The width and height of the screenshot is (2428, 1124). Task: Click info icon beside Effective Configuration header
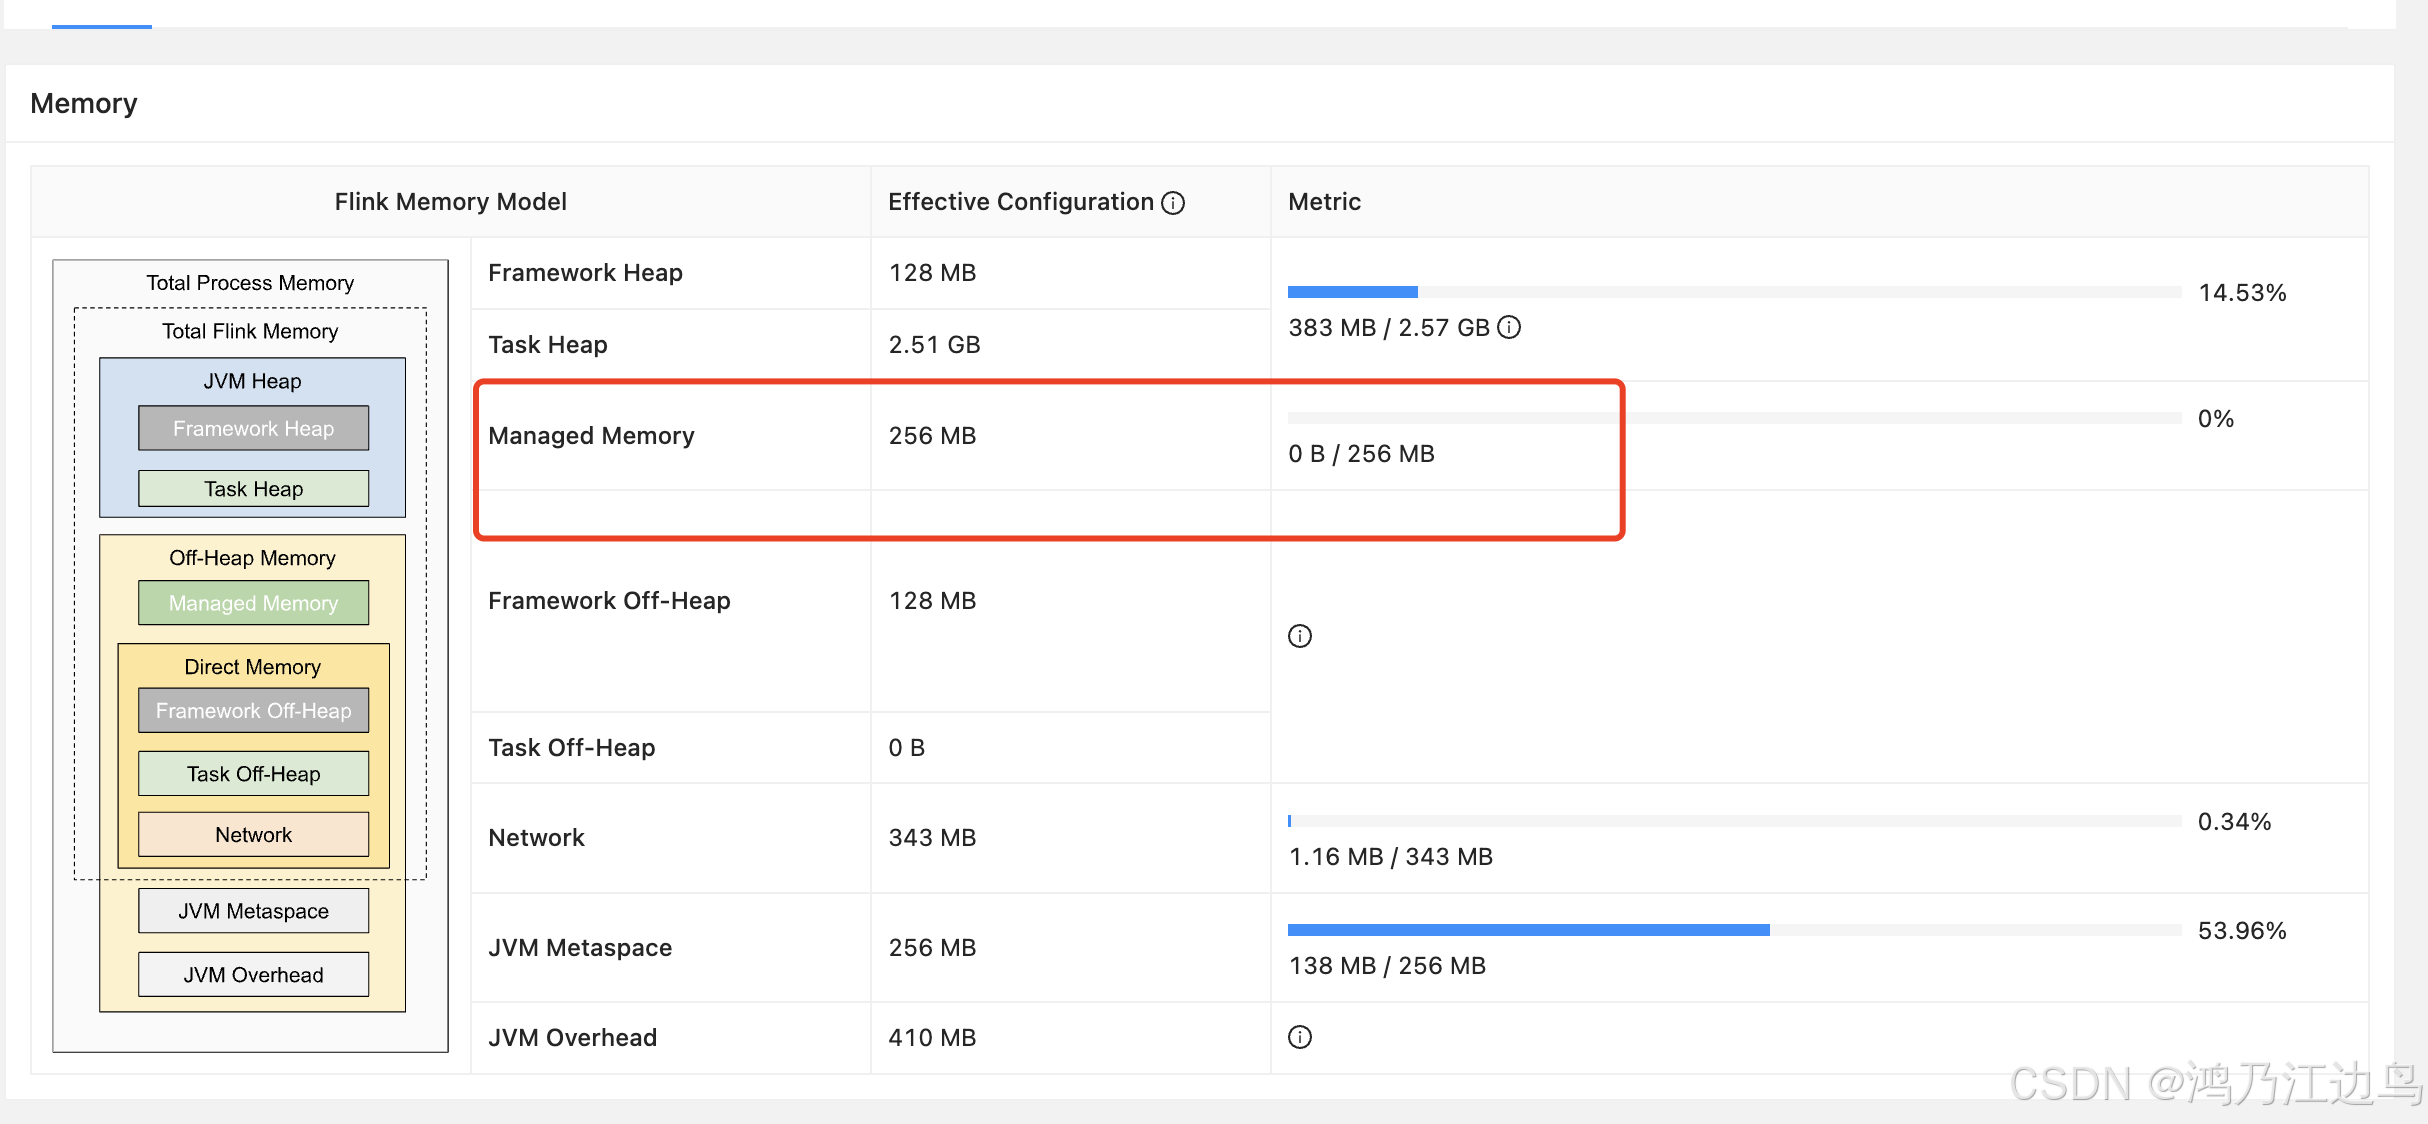point(1173,203)
